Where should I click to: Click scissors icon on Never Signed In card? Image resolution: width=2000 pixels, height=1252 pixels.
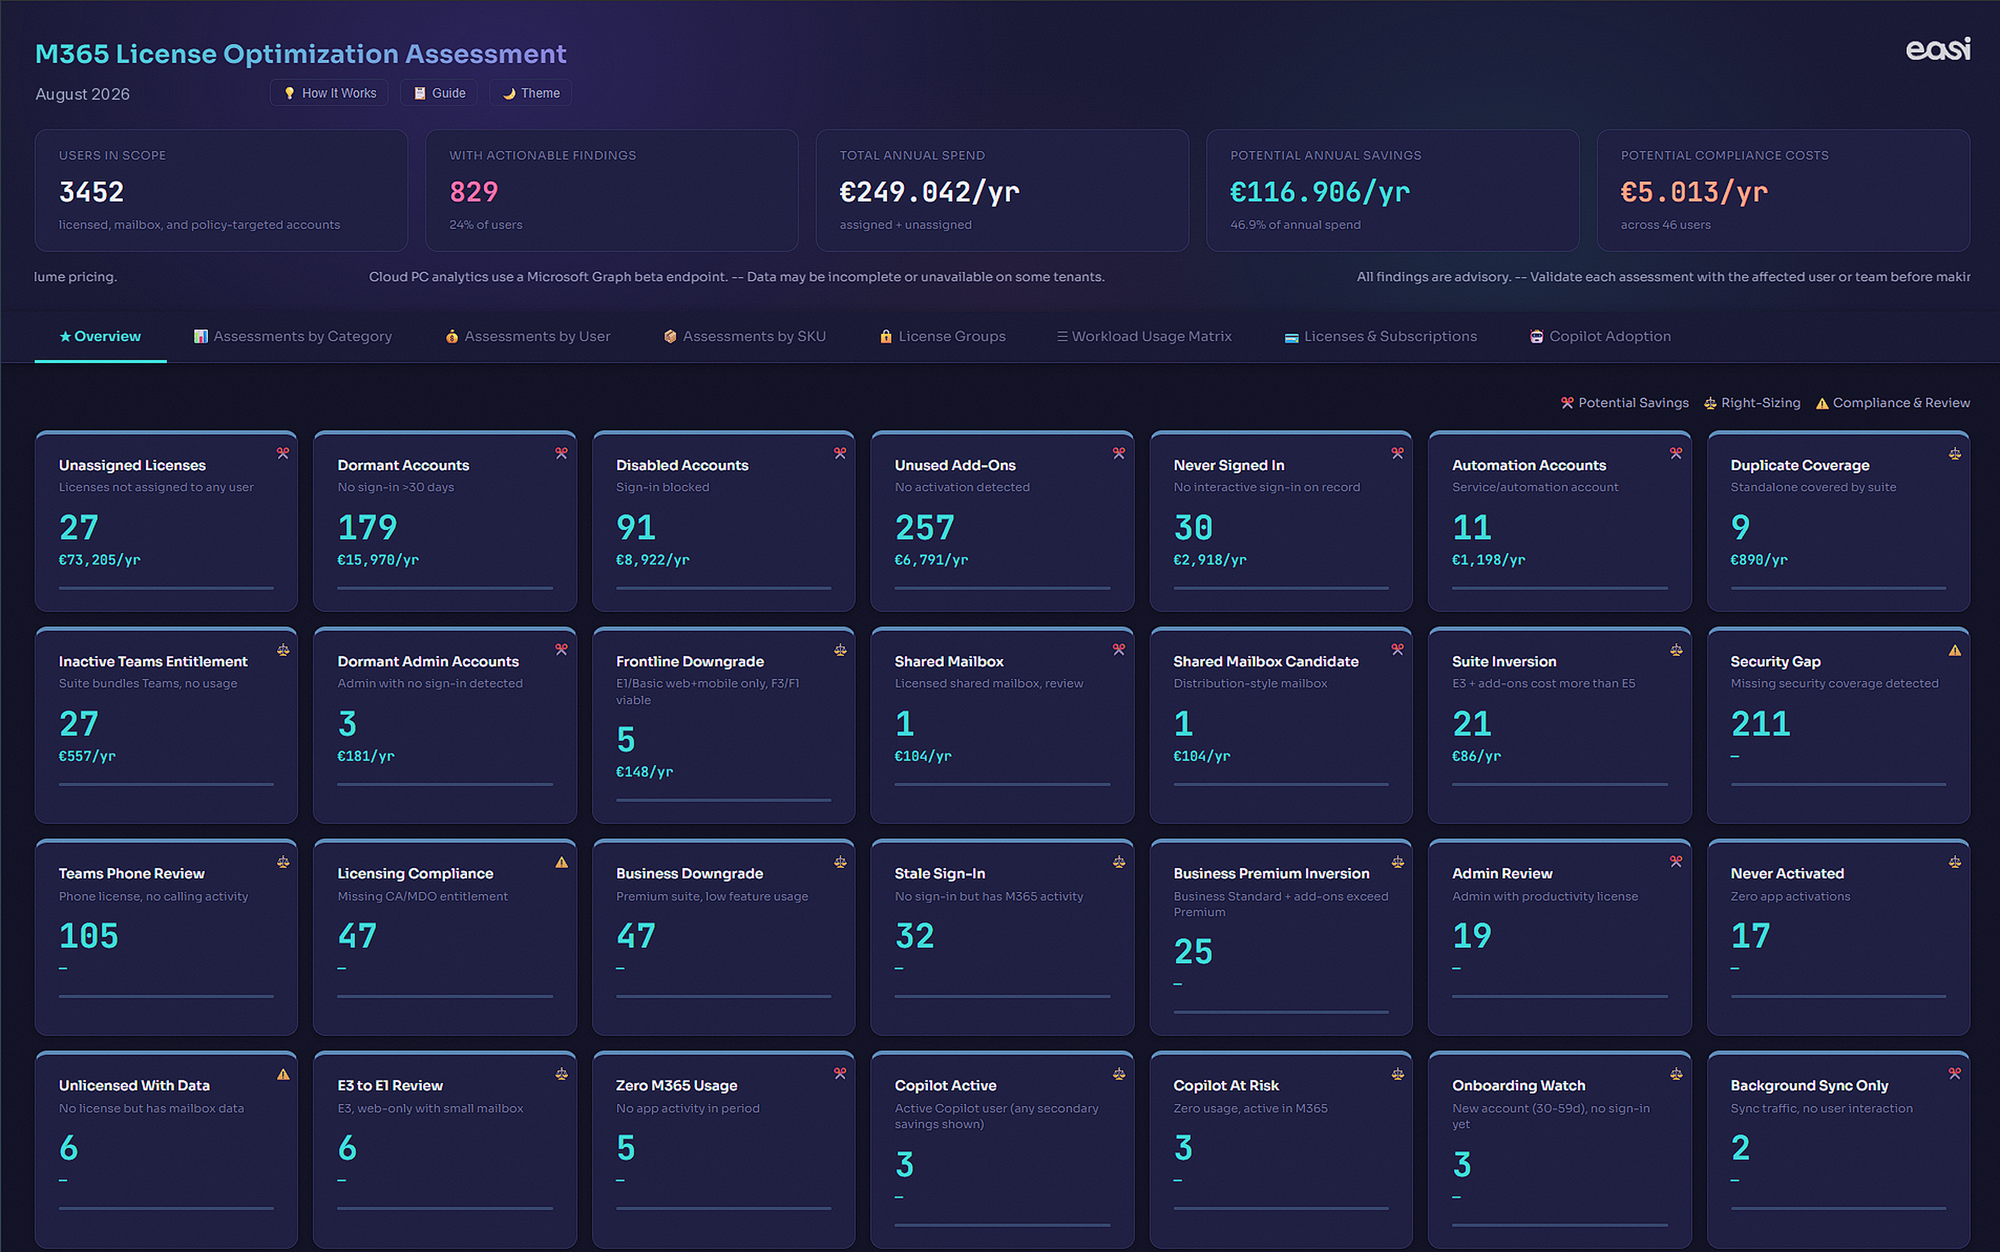1397,453
